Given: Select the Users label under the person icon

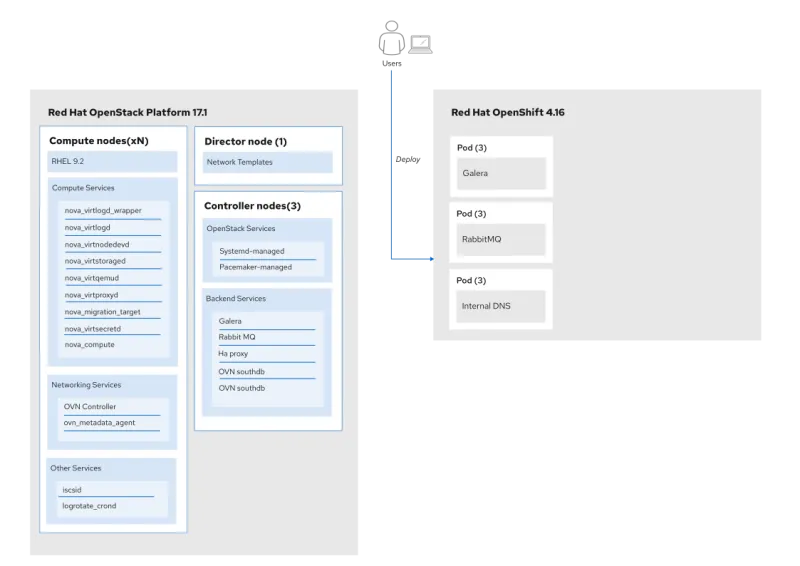Looking at the screenshot, I should click(x=392, y=63).
